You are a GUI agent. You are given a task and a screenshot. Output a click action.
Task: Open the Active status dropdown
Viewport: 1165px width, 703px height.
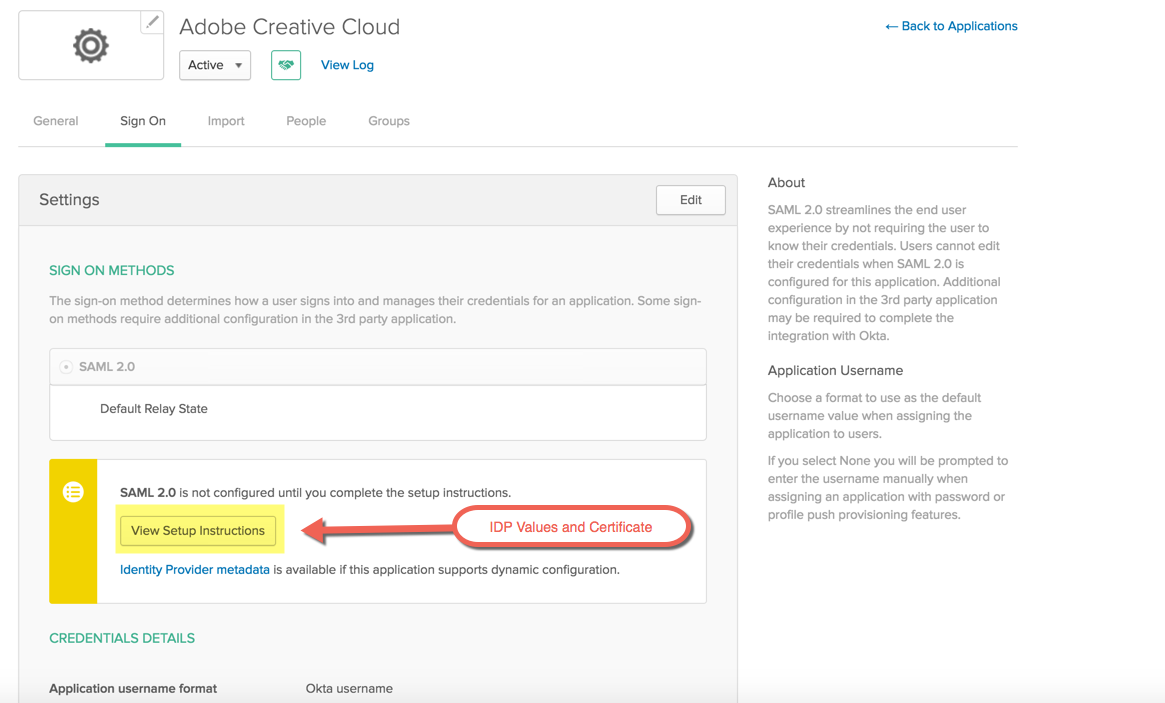[x=214, y=65]
